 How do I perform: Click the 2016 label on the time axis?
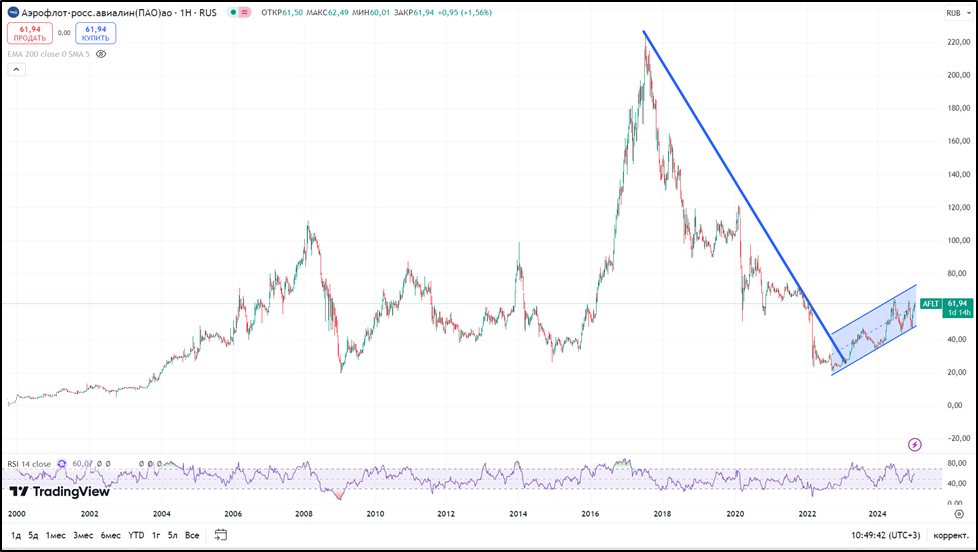click(590, 514)
